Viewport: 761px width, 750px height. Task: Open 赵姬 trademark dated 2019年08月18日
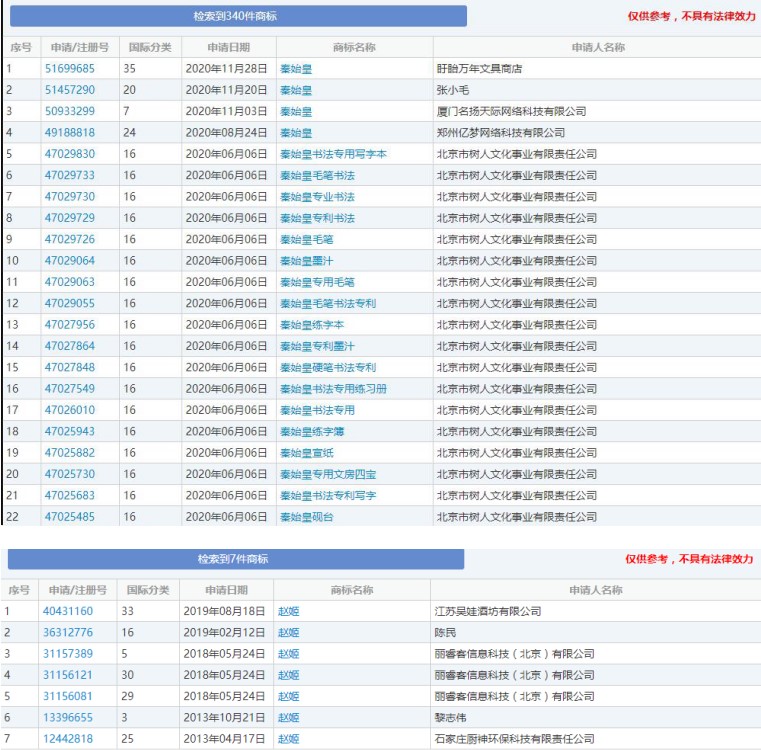click(288, 612)
